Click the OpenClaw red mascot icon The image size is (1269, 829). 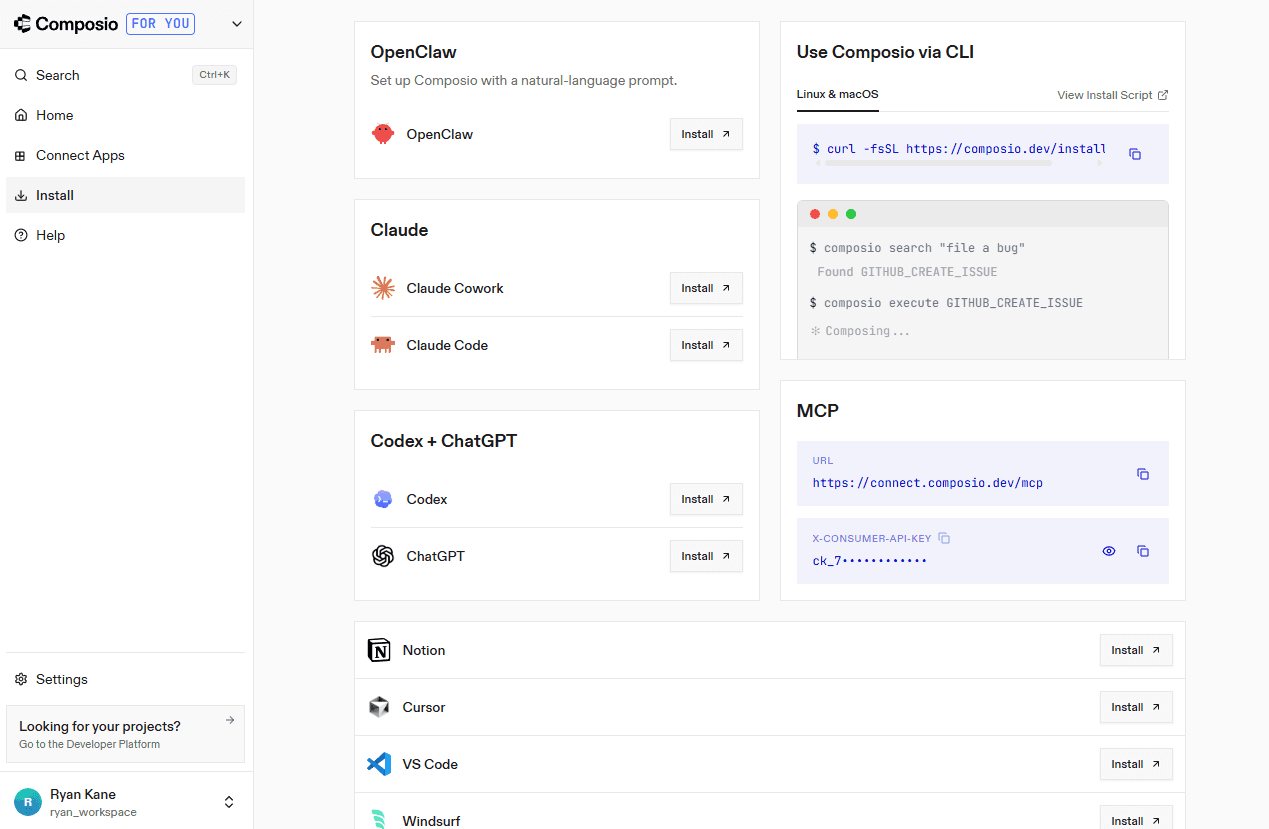click(x=383, y=134)
